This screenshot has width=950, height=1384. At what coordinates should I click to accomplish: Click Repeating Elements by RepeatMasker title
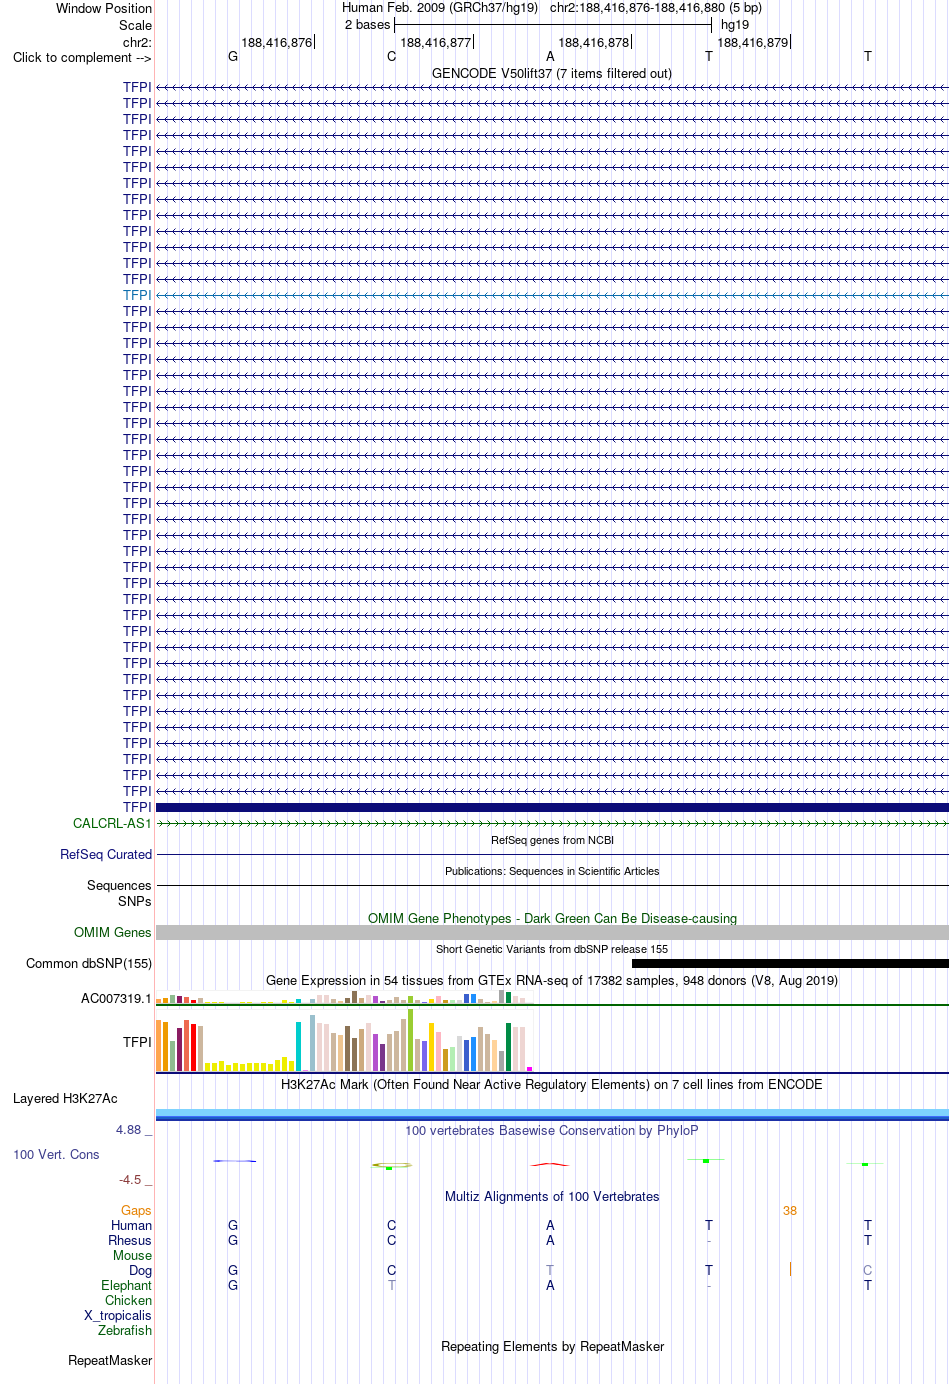[552, 1346]
